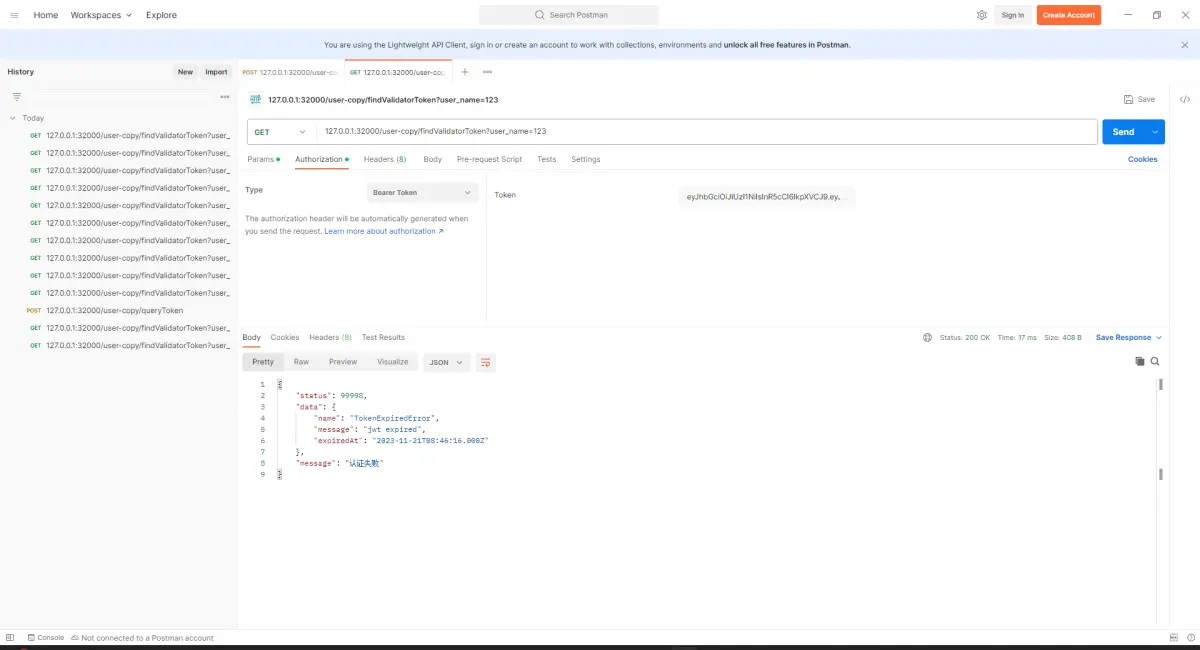Open the Cookies link below Send
Image resolution: width=1200 pixels, height=650 pixels.
pos(1143,159)
